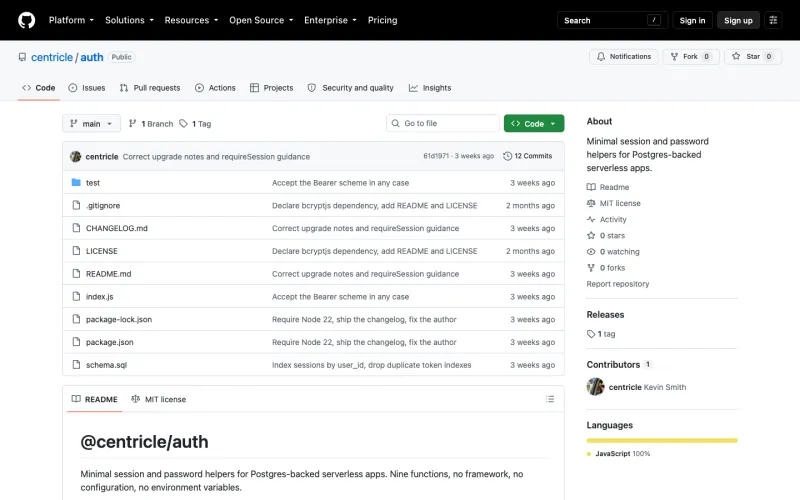Open README.md file
The height and width of the screenshot is (500, 800).
pyautogui.click(x=108, y=274)
